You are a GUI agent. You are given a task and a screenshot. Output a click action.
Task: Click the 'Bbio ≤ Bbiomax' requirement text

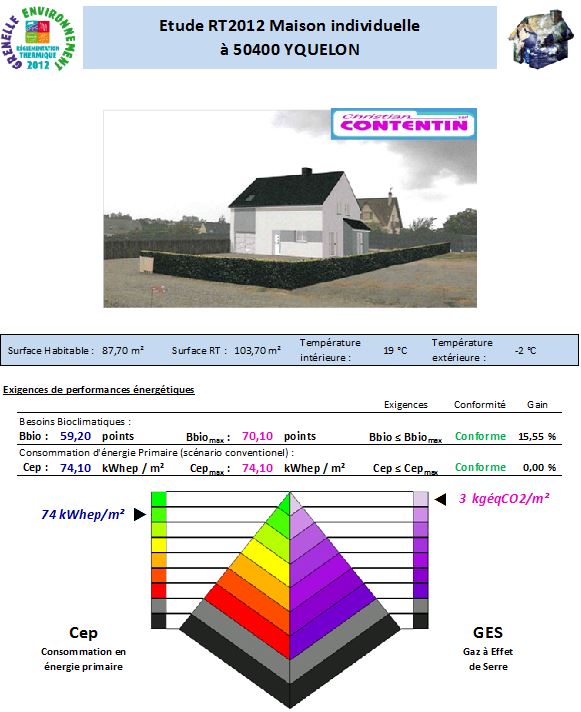tap(405, 437)
